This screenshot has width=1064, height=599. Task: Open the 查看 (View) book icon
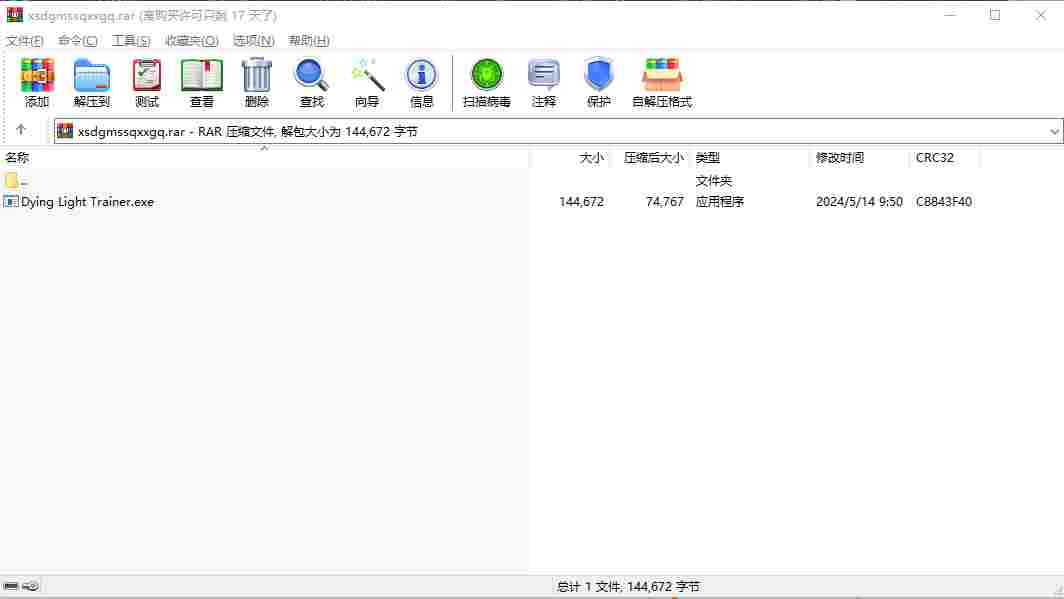[x=202, y=83]
